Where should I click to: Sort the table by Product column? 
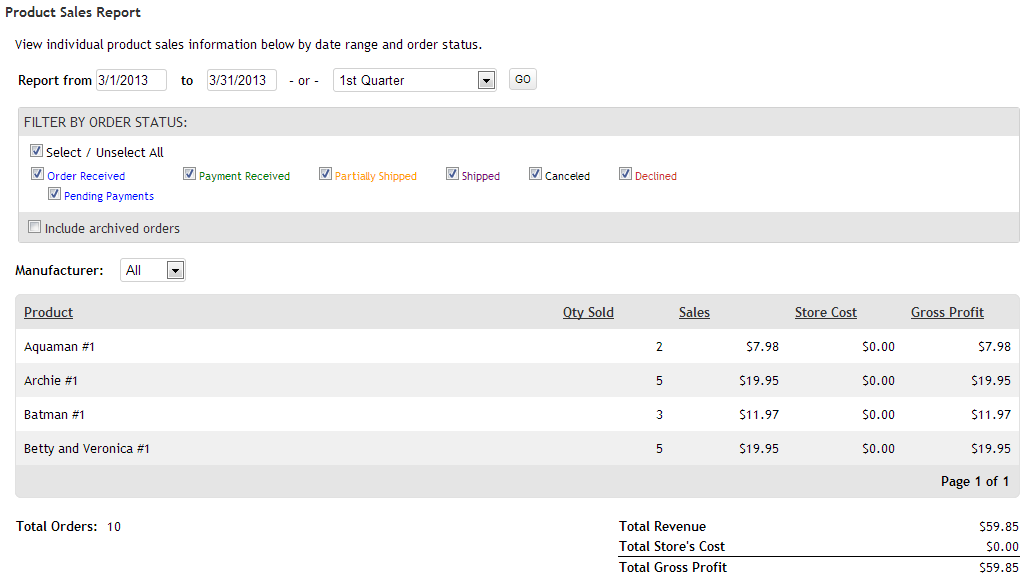tap(48, 312)
